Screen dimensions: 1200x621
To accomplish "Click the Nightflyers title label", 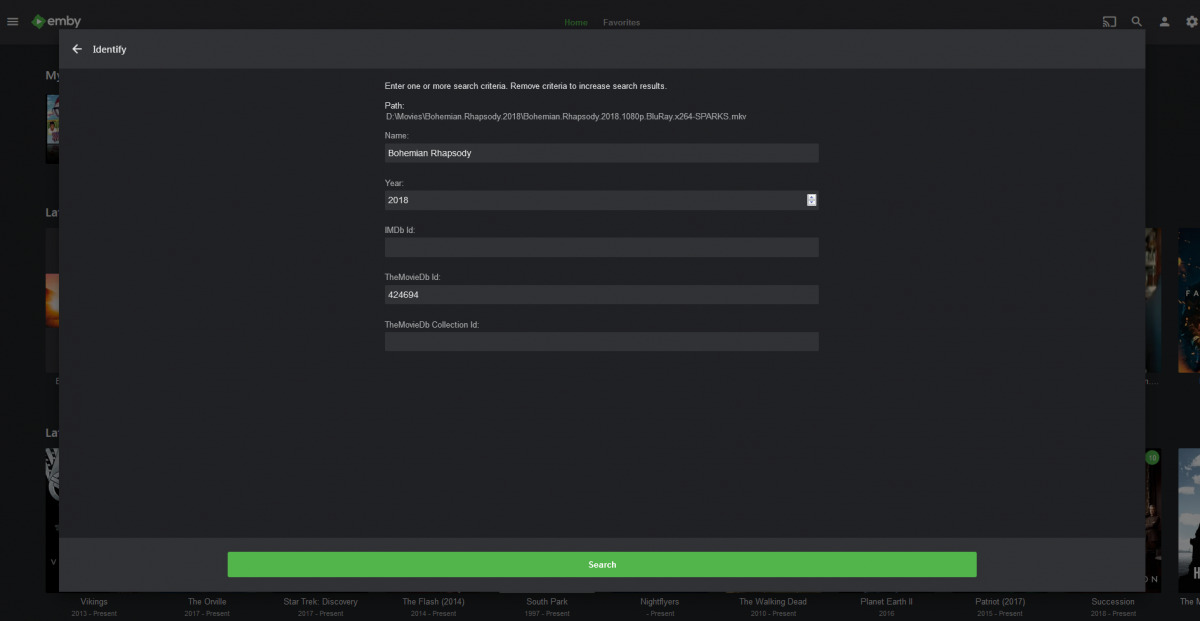I will pos(660,602).
